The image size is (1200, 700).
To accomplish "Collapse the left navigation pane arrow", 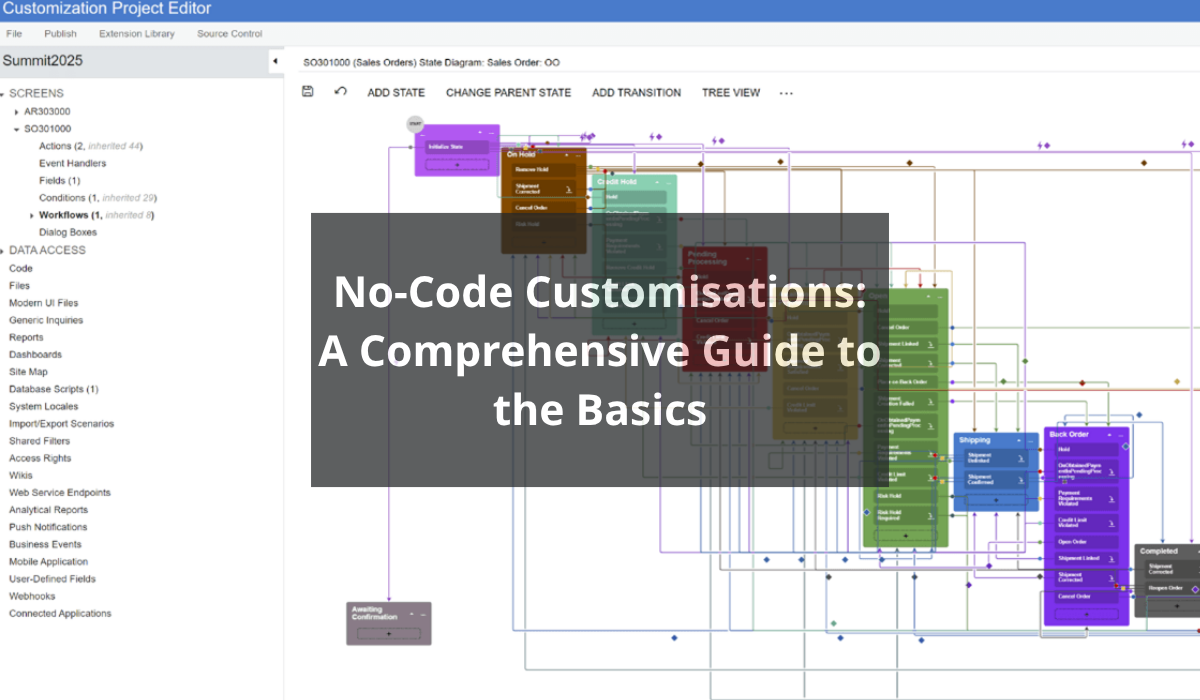I will [x=275, y=62].
